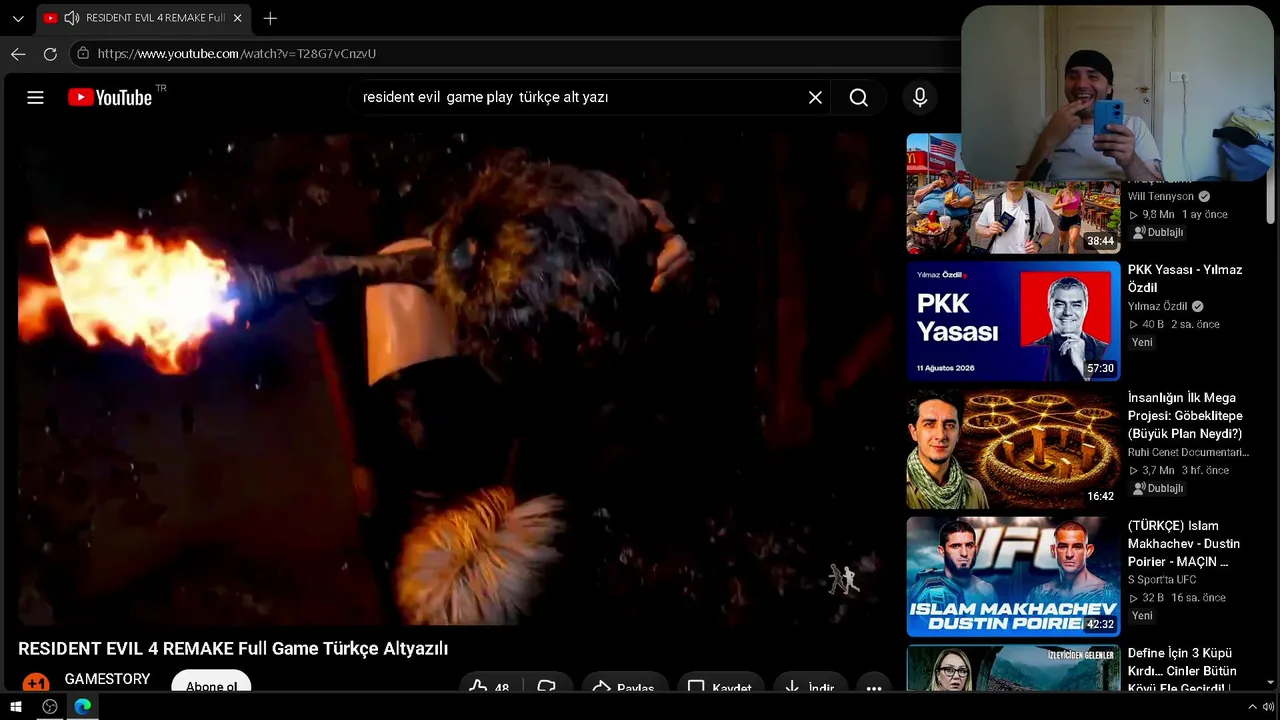
Task: Click '3,7 Mn 3 hf. önce' view count text
Action: coord(1178,471)
